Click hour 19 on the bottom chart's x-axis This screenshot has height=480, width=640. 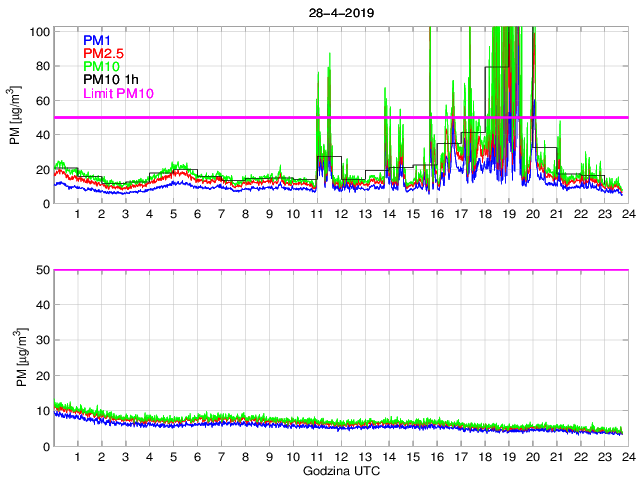click(x=508, y=457)
